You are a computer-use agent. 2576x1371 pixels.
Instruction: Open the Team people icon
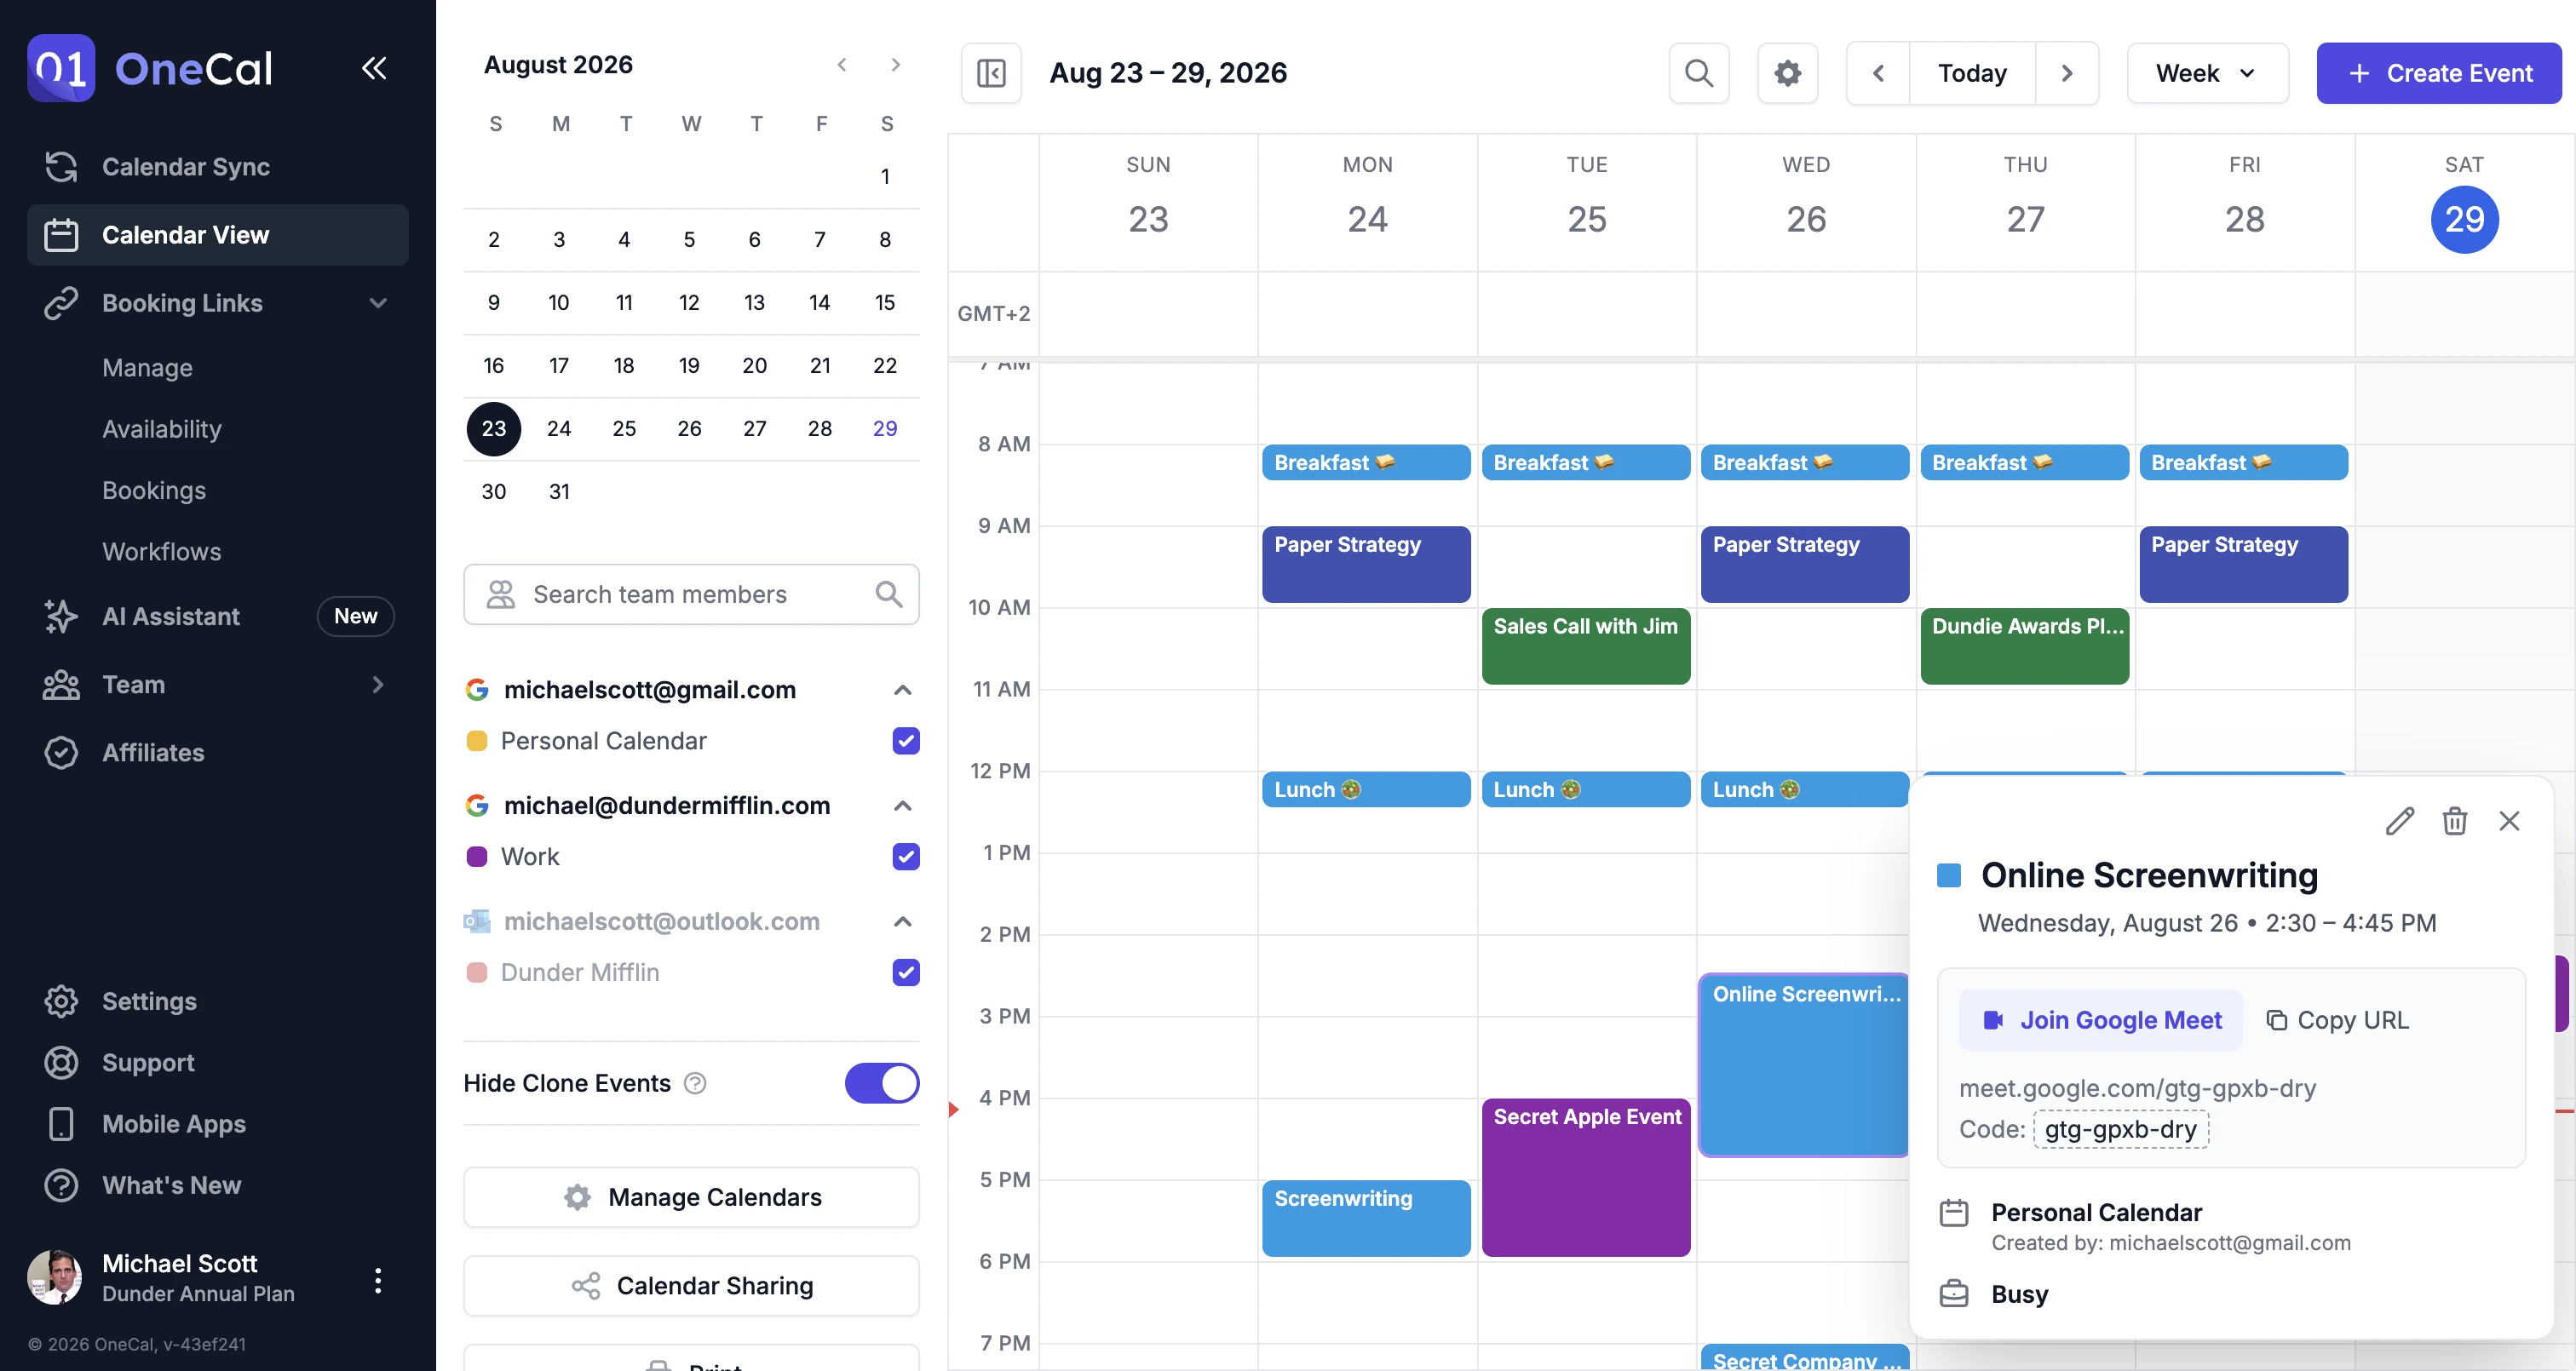tap(61, 685)
